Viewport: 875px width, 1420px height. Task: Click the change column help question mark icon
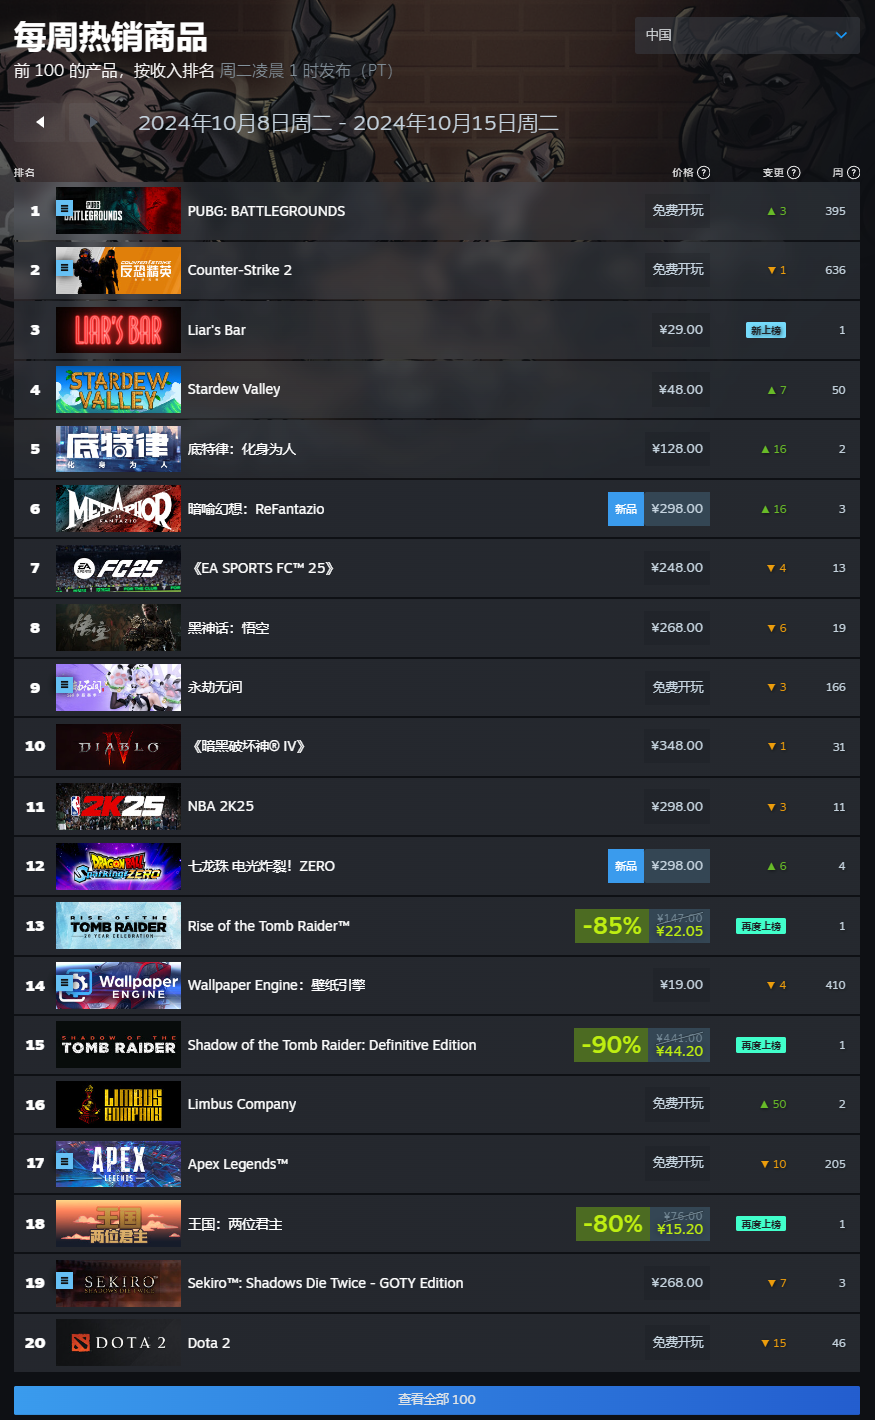794,173
